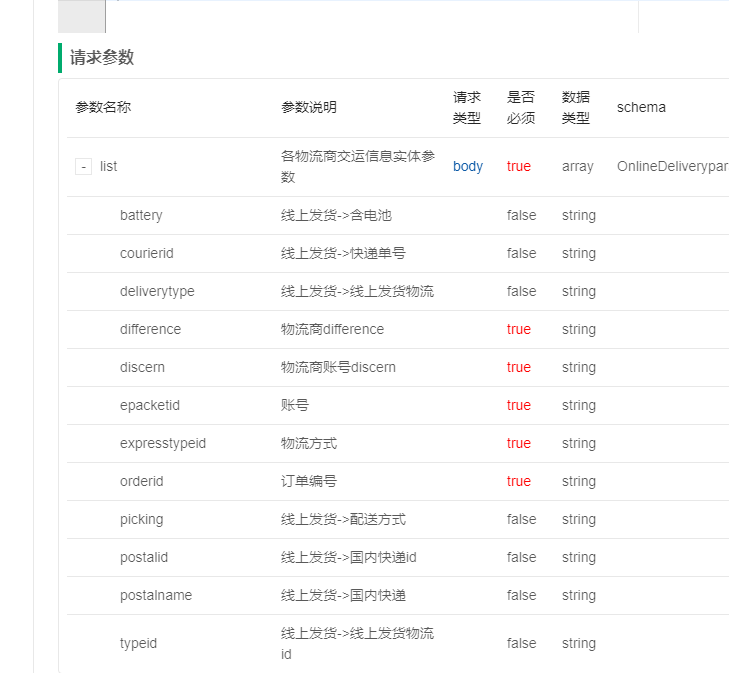This screenshot has height=673, width=729.
Task: Select the difference parameter name
Action: 150,330
